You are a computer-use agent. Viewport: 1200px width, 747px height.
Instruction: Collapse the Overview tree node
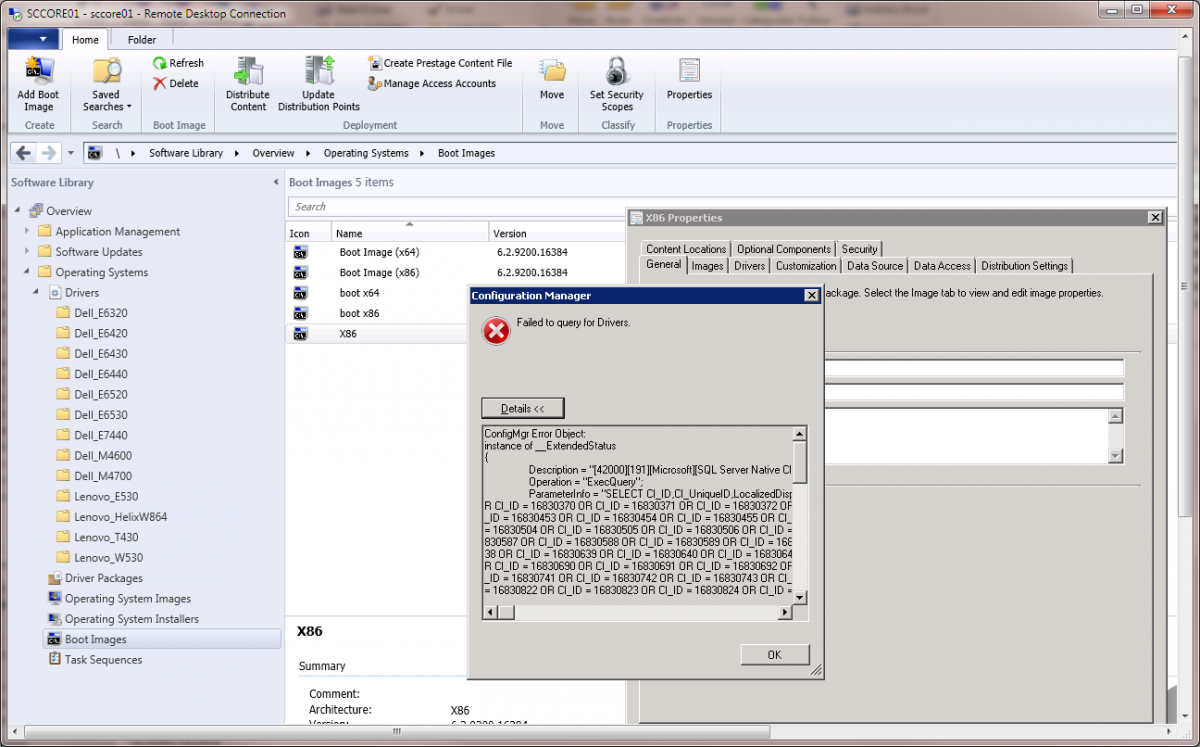tap(18, 211)
